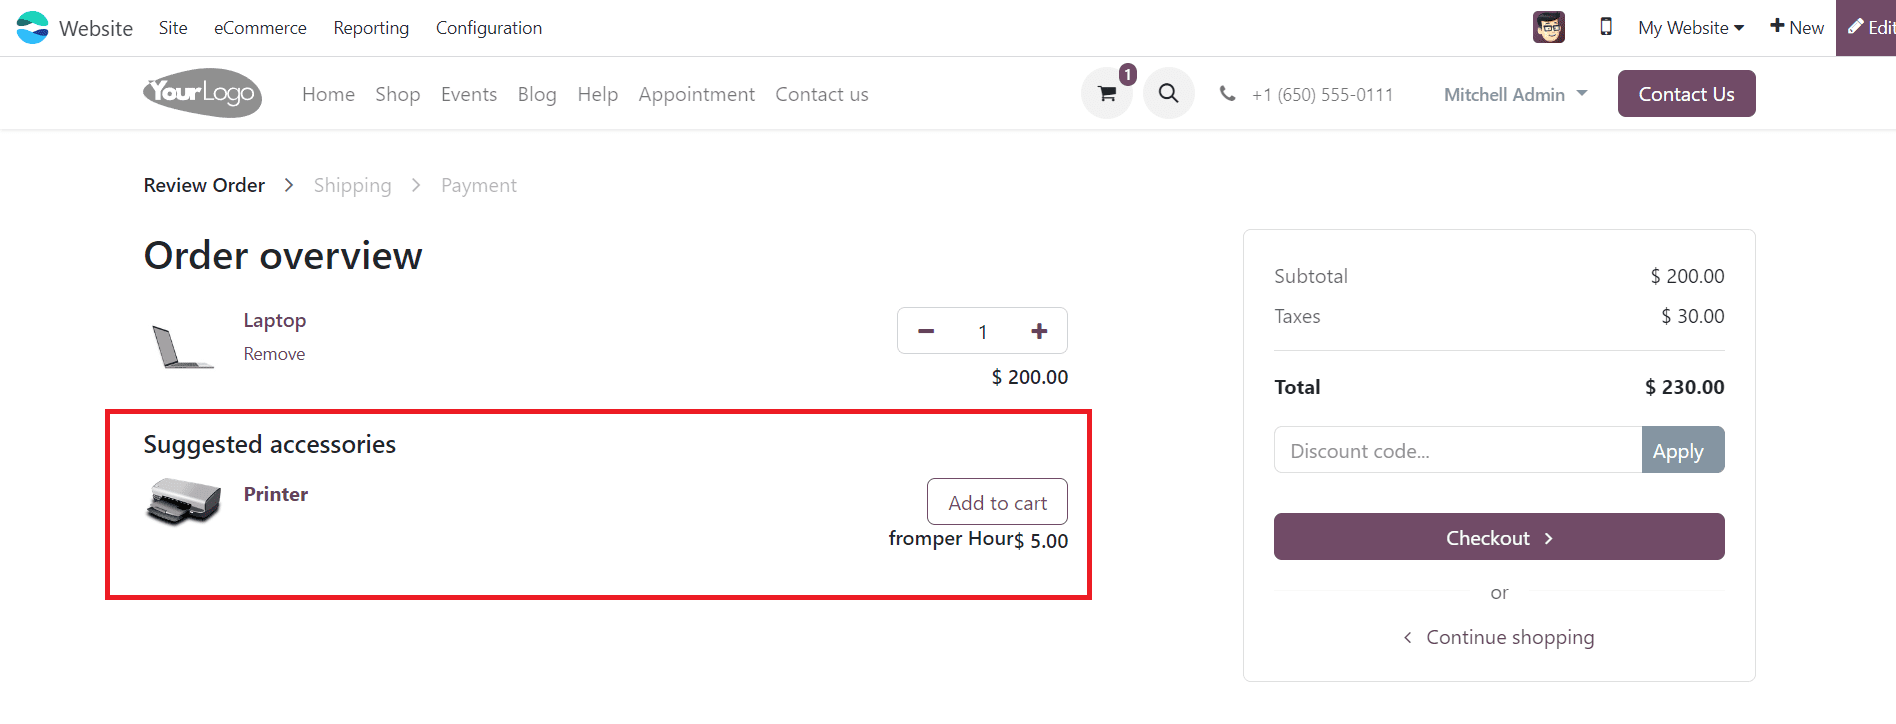Click the Printer thumbnail image
The height and width of the screenshot is (724, 1896).
pyautogui.click(x=184, y=500)
